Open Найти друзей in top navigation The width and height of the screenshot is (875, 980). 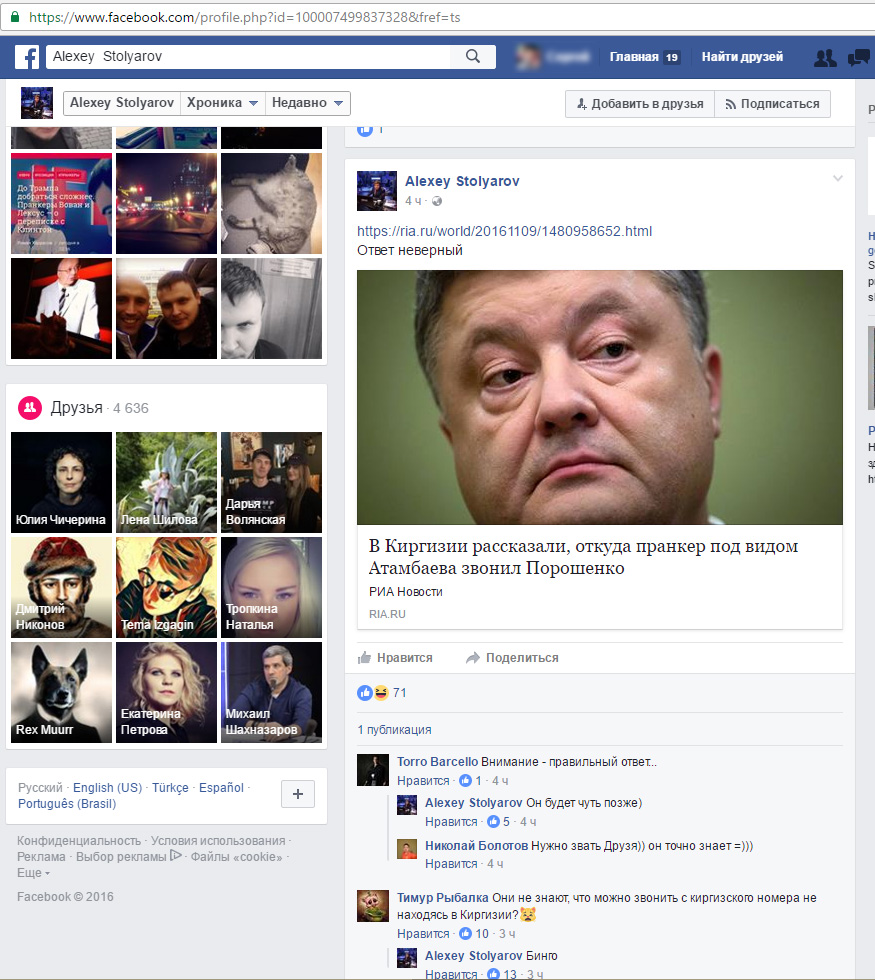click(x=742, y=57)
